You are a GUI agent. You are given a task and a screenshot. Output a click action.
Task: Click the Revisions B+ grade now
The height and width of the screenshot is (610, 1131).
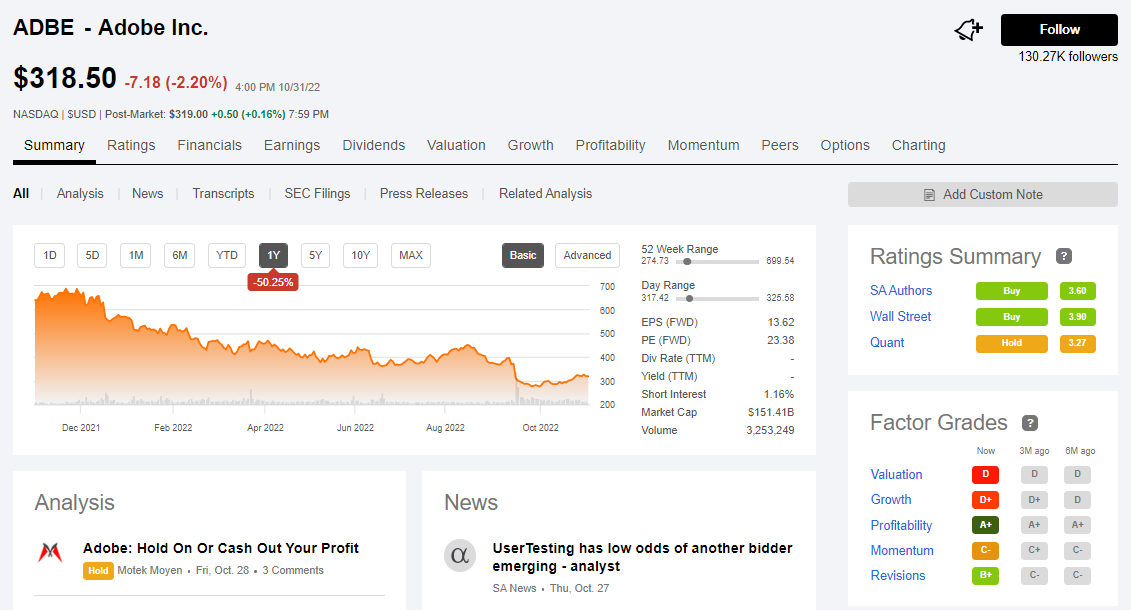tap(985, 575)
